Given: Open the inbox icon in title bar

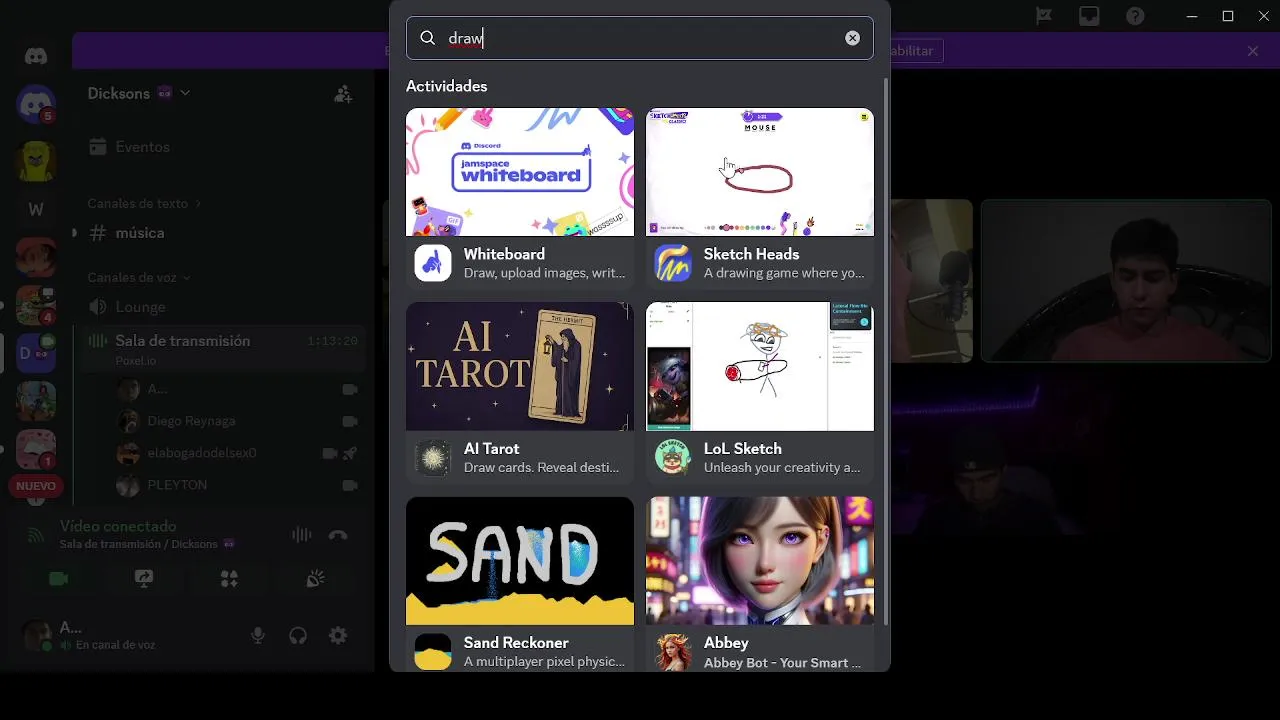Looking at the screenshot, I should tap(1089, 16).
